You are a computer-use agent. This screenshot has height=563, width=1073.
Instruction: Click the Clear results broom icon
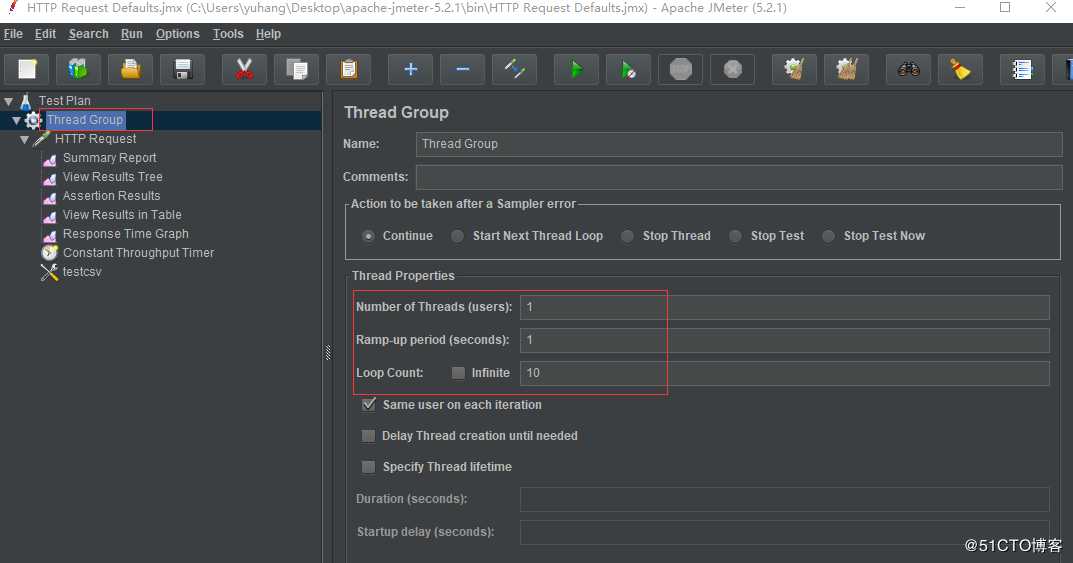point(794,69)
